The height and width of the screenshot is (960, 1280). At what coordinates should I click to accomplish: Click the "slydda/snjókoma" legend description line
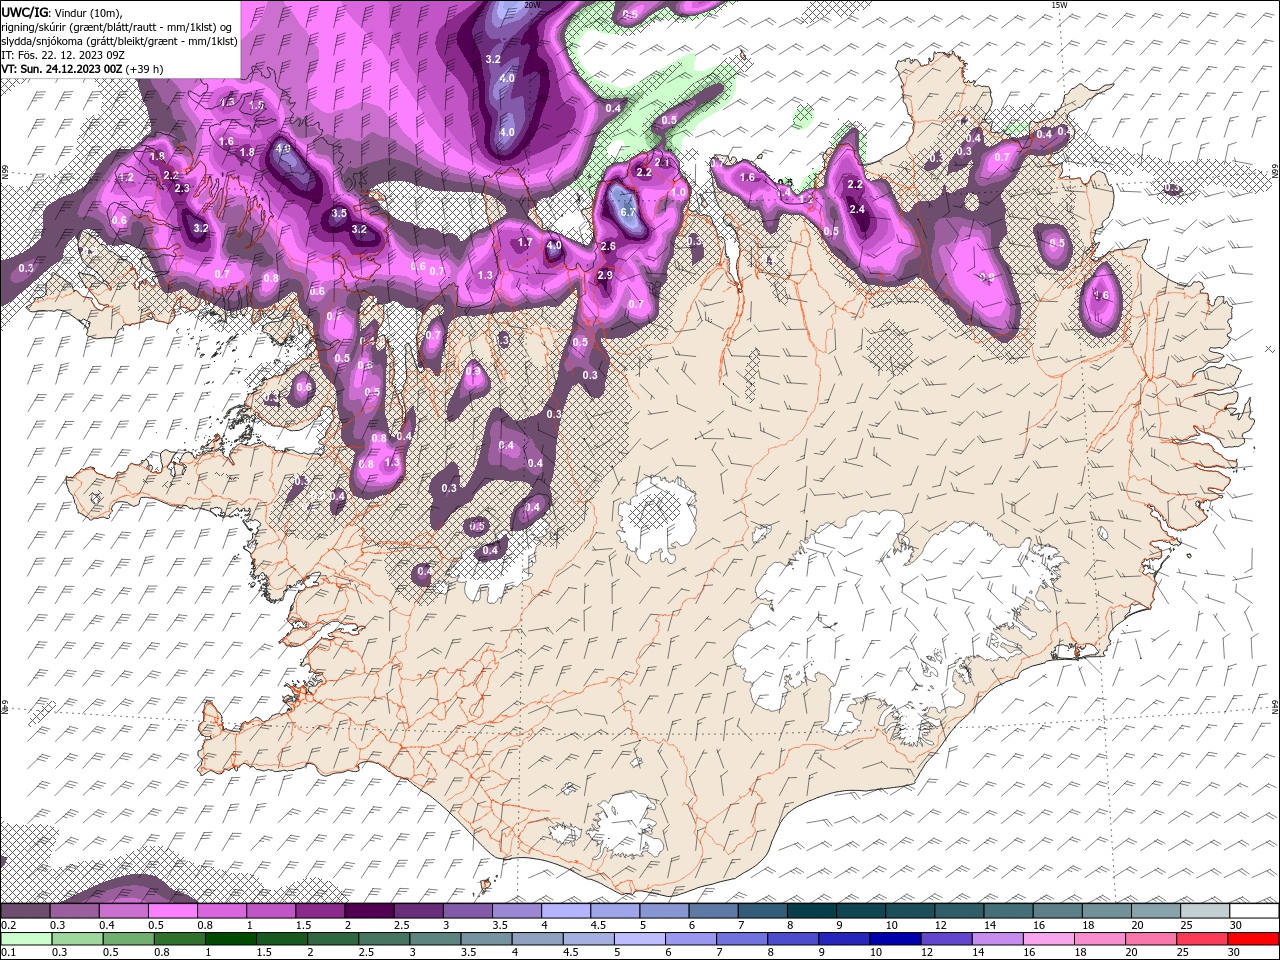point(119,41)
